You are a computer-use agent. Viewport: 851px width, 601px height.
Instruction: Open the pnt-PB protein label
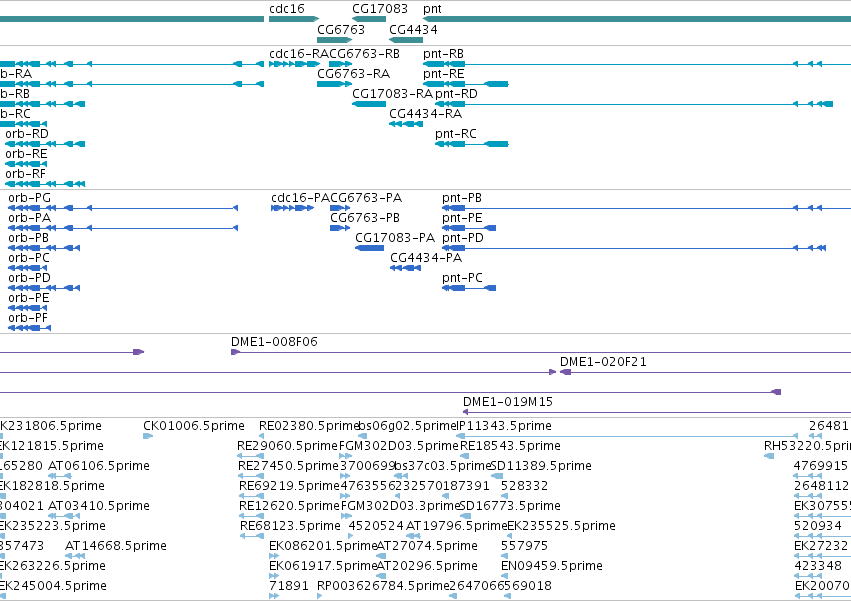pyautogui.click(x=462, y=198)
